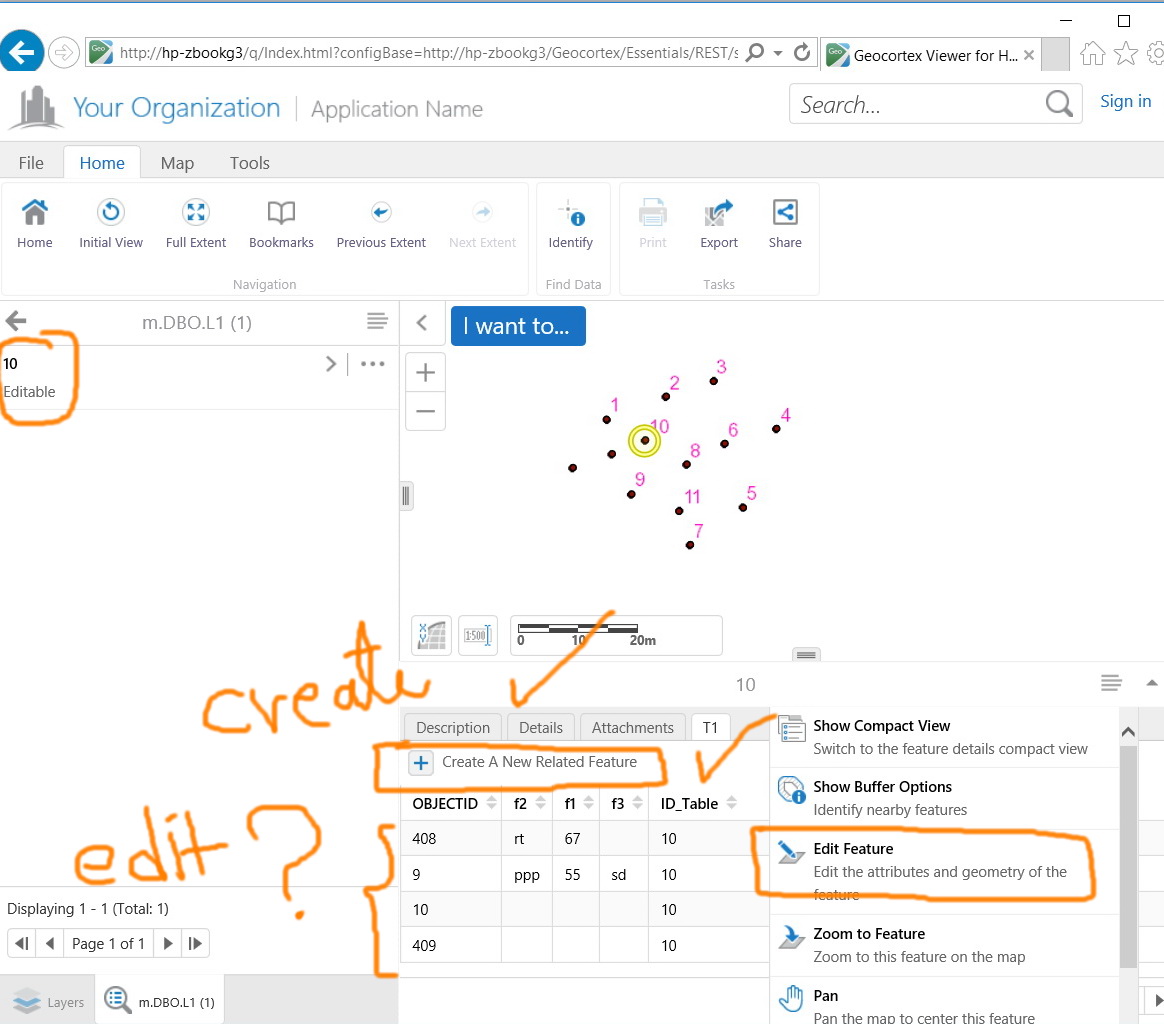Open the Export tool

pyautogui.click(x=719, y=224)
